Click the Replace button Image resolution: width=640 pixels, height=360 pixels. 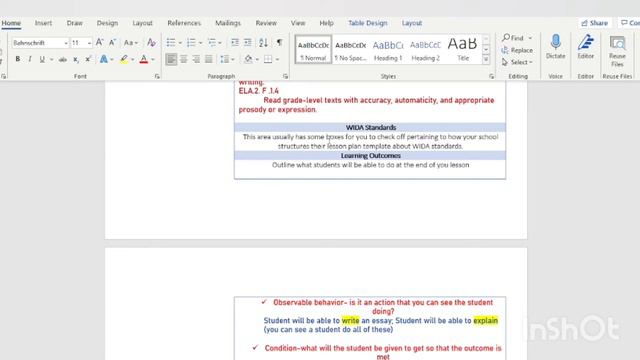pos(517,50)
